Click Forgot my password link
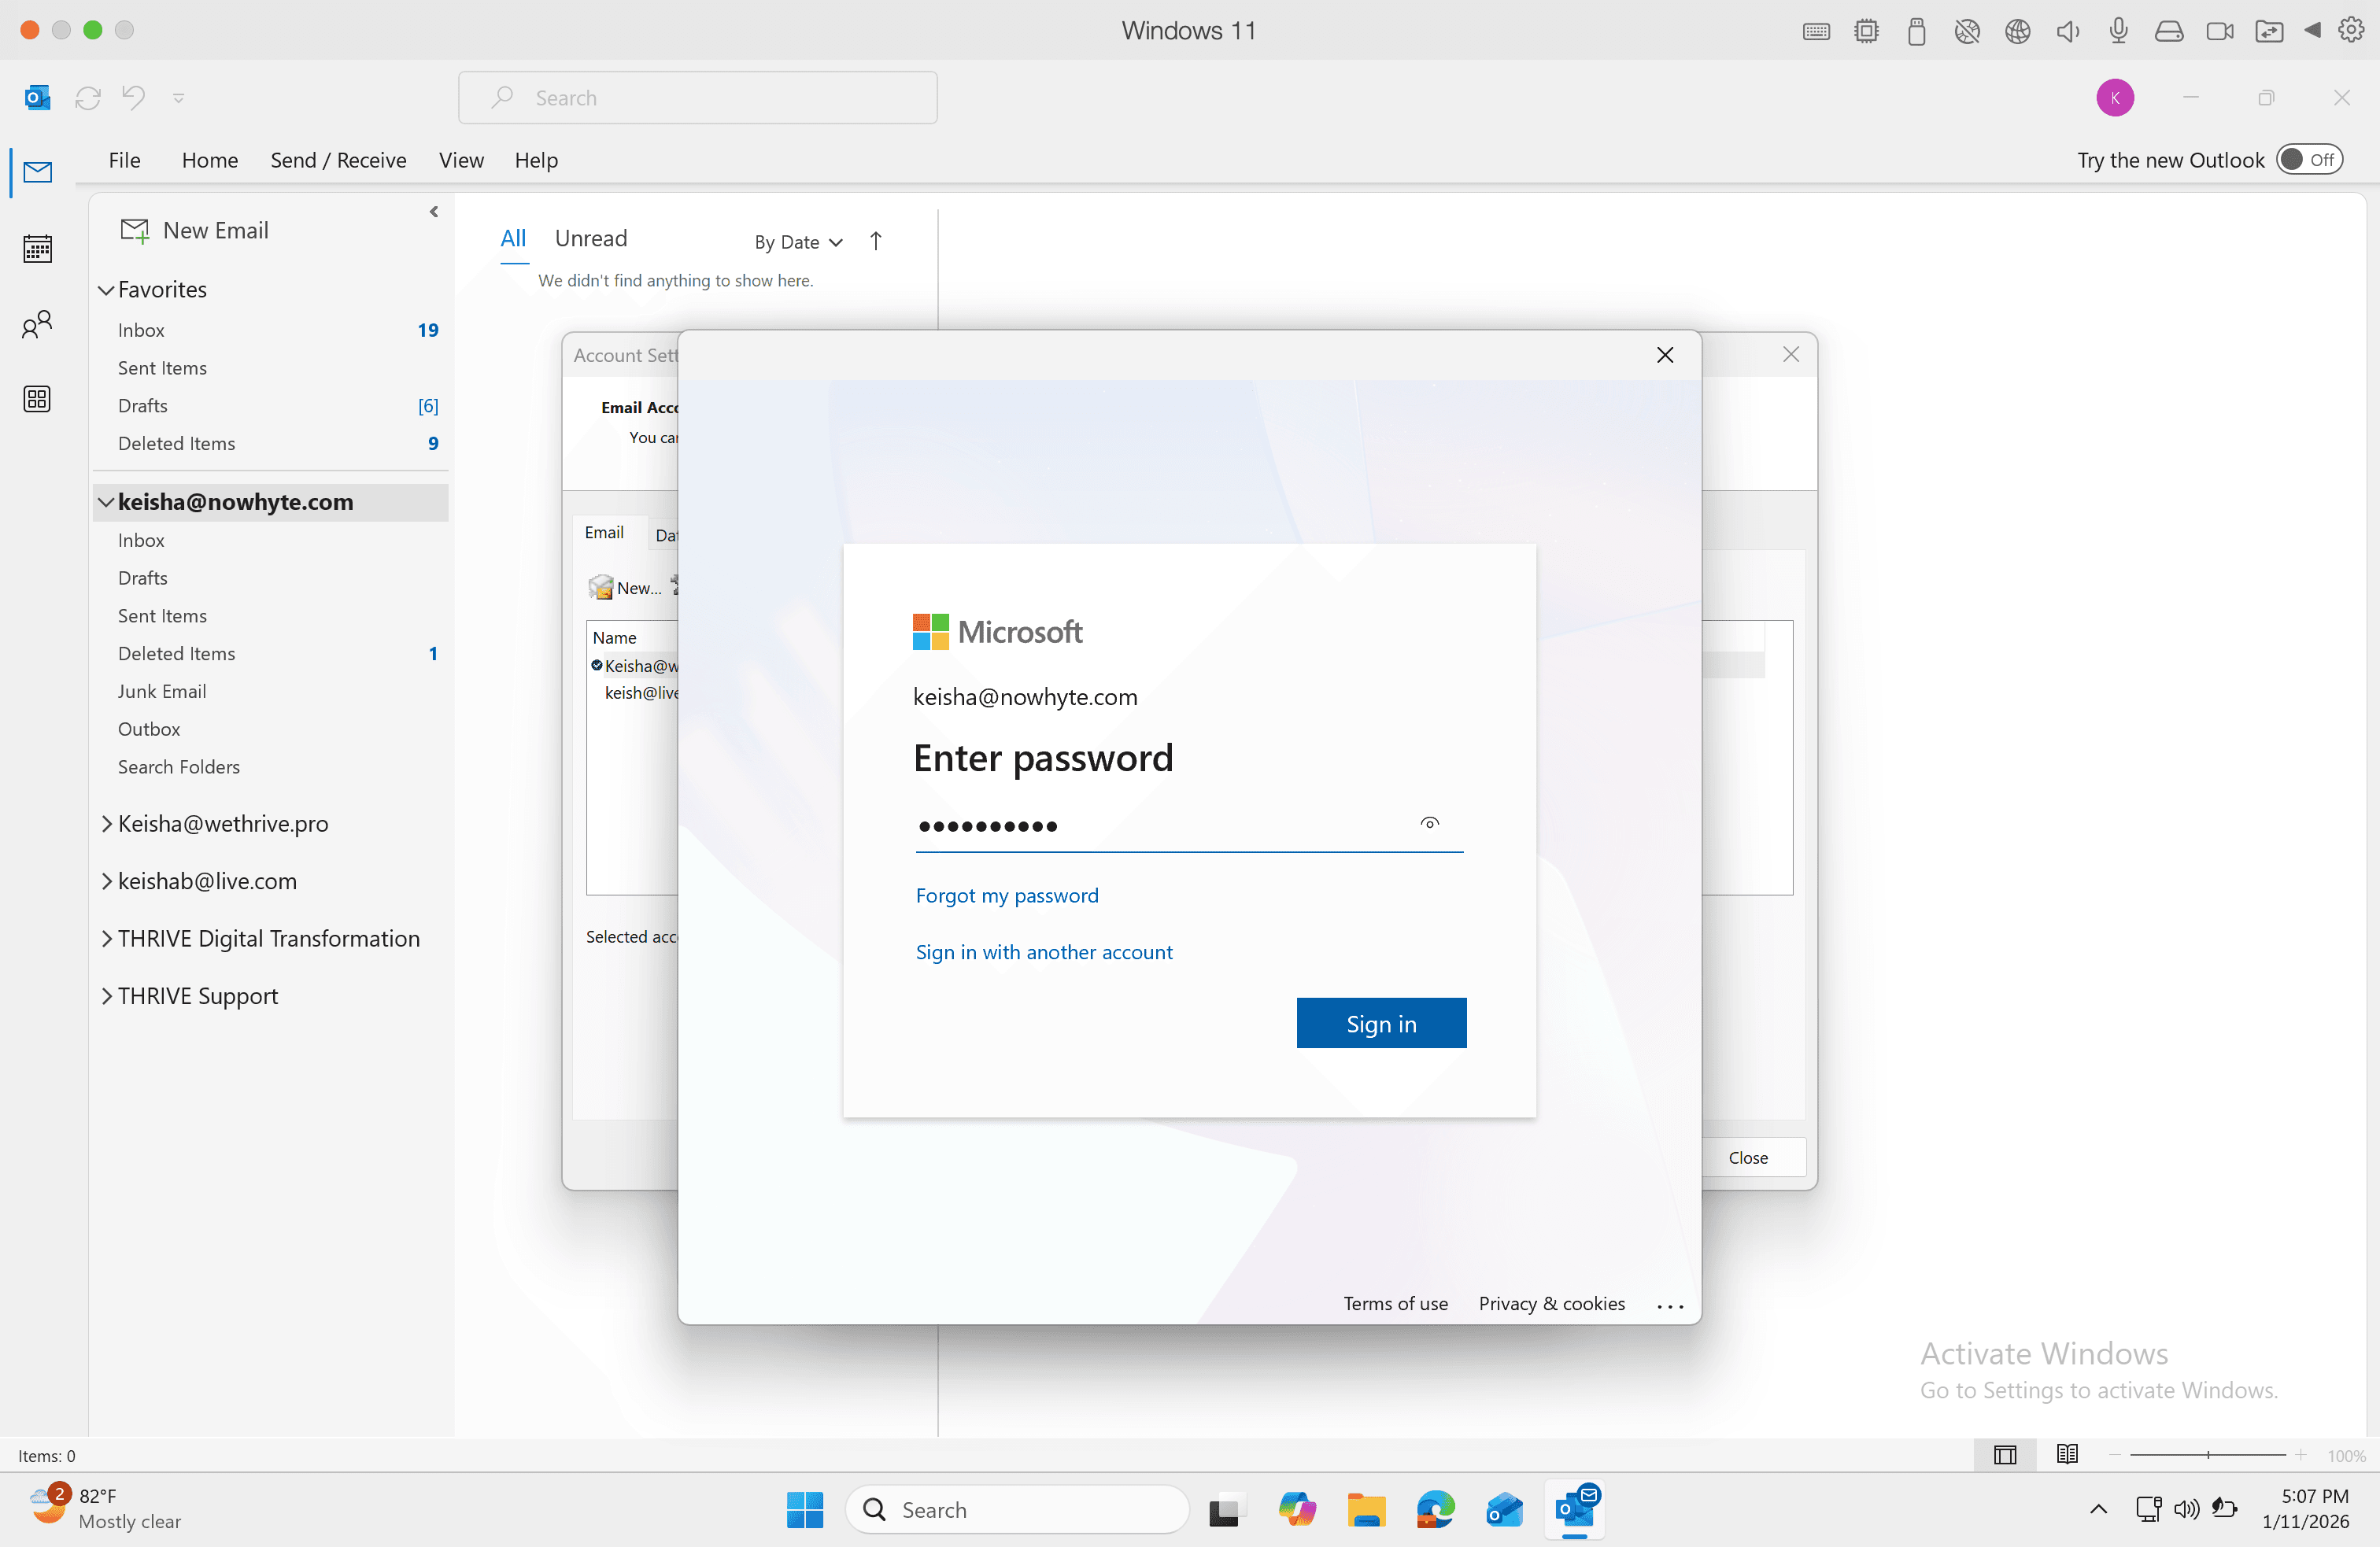Viewport: 2380px width, 1547px height. click(x=1006, y=895)
